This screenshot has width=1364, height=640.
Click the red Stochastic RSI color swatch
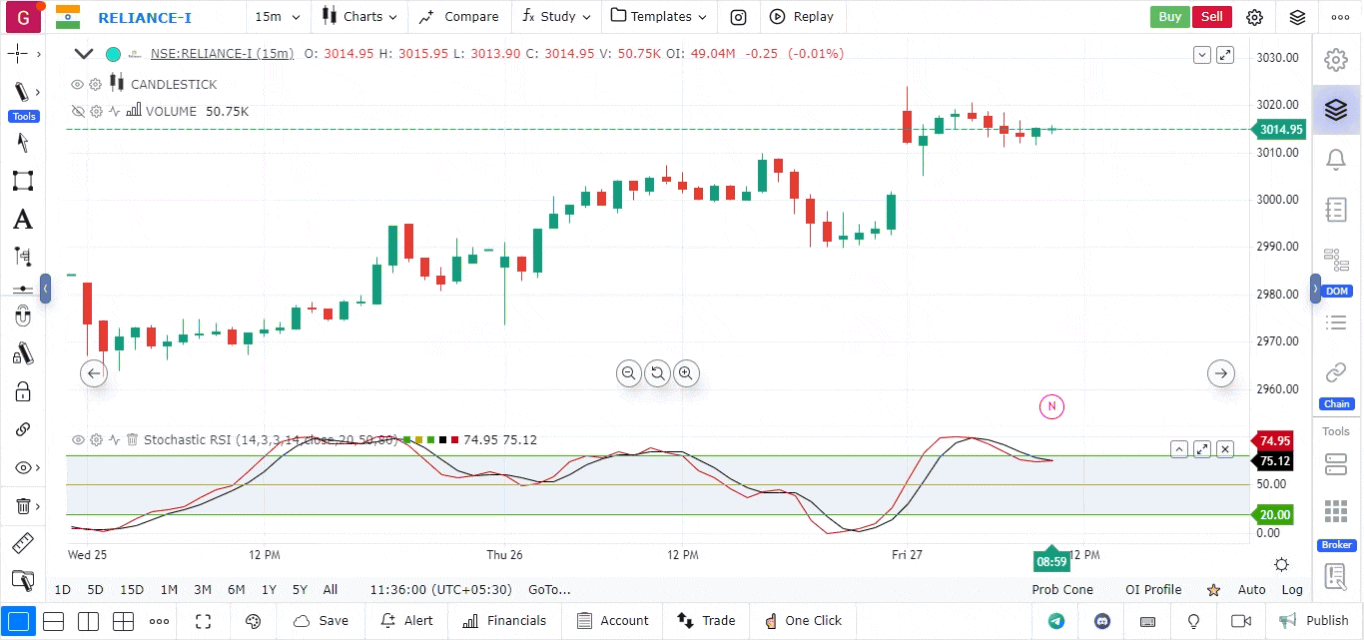(x=455, y=440)
